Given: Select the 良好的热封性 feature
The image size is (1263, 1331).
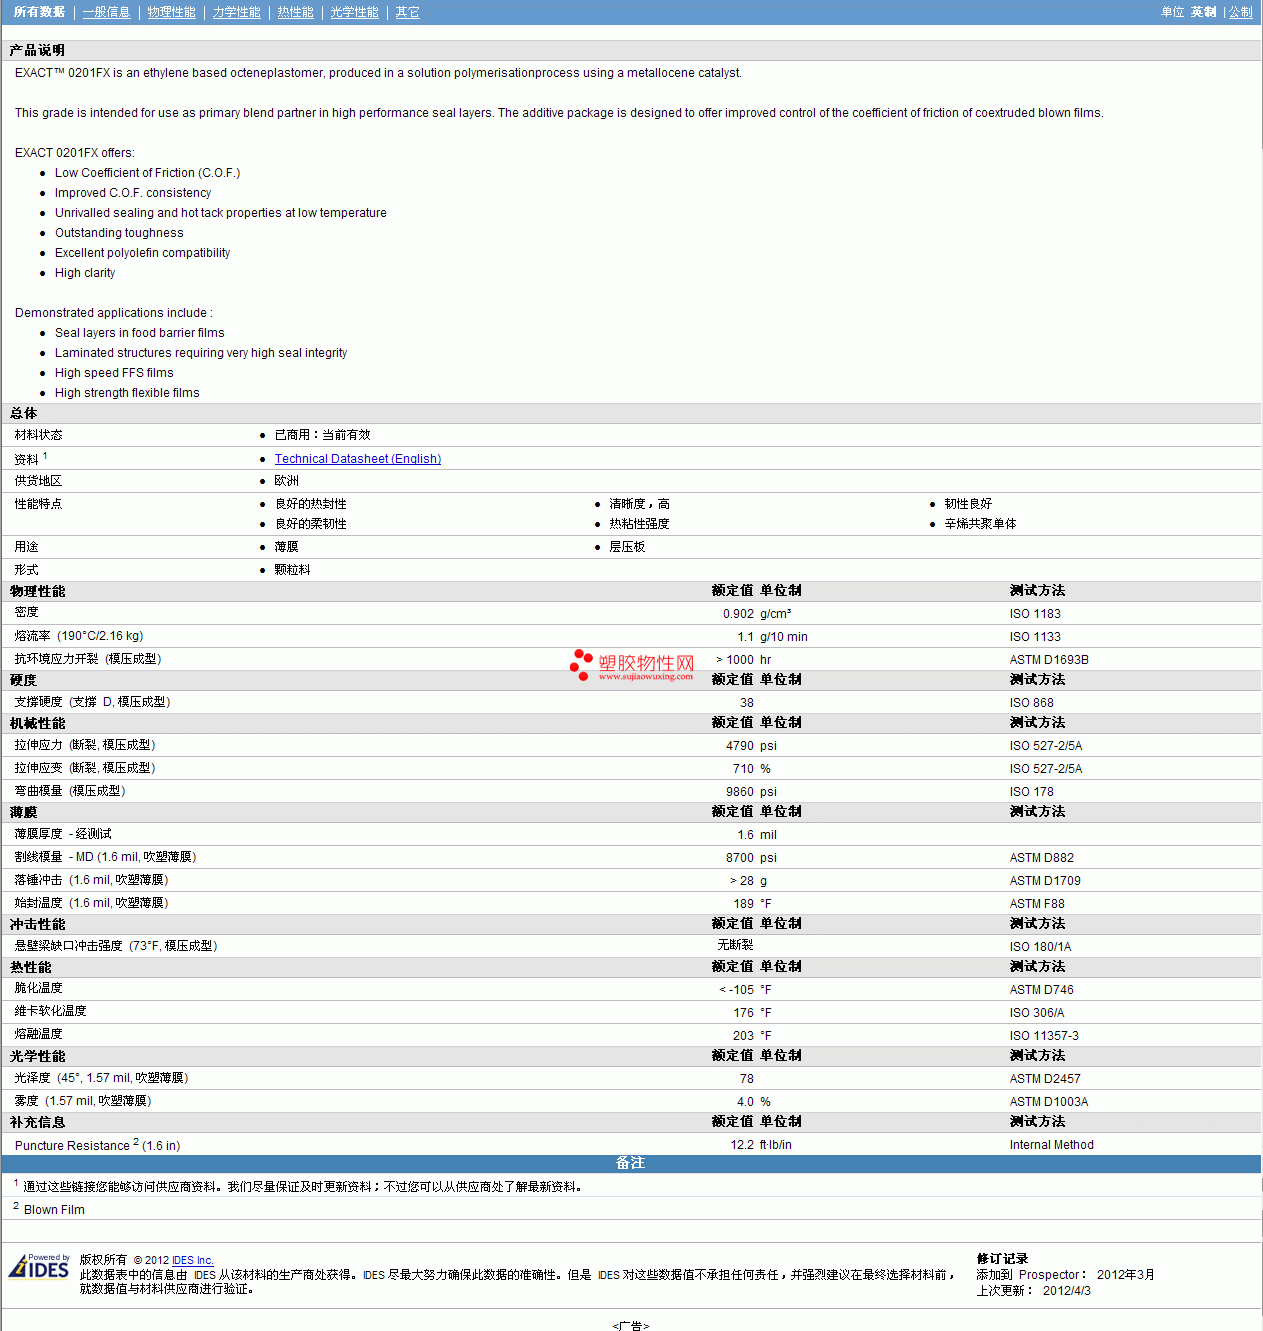Looking at the screenshot, I should pos(311,504).
